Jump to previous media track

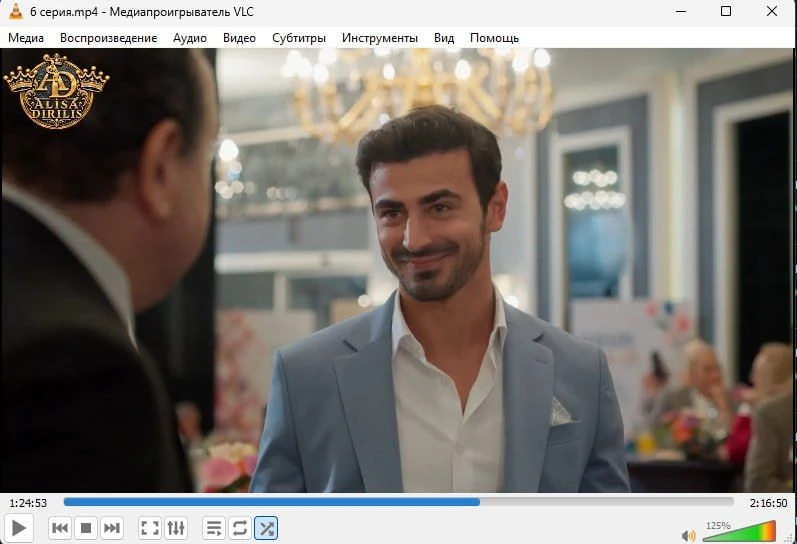pos(60,528)
